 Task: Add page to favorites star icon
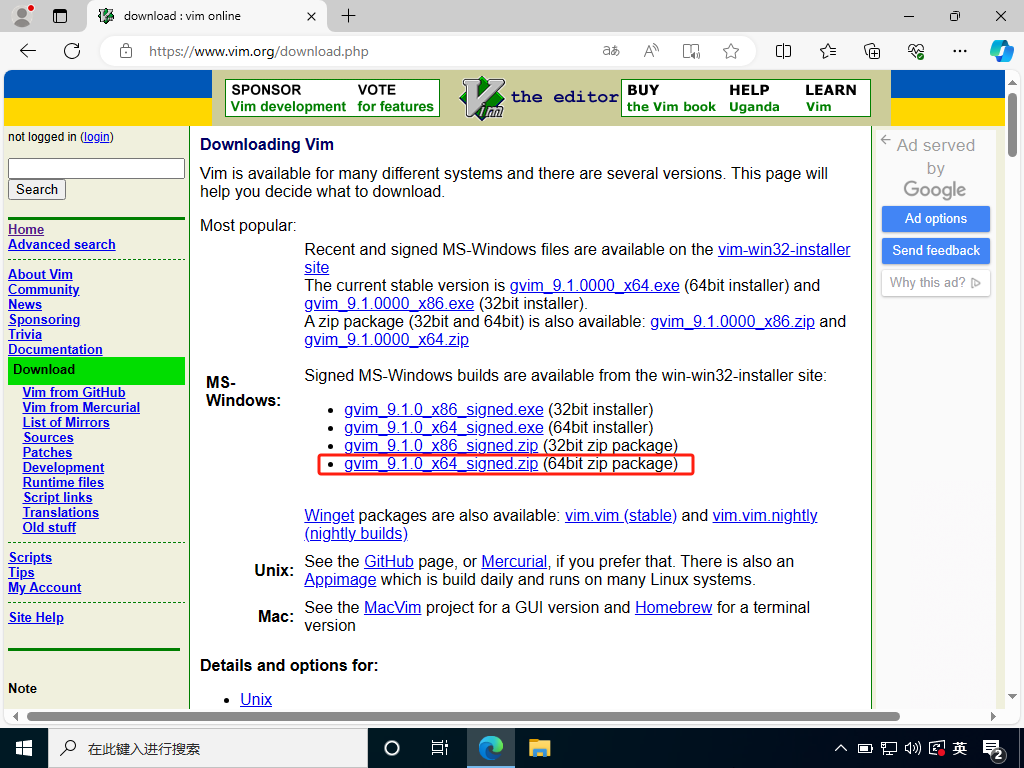point(731,51)
